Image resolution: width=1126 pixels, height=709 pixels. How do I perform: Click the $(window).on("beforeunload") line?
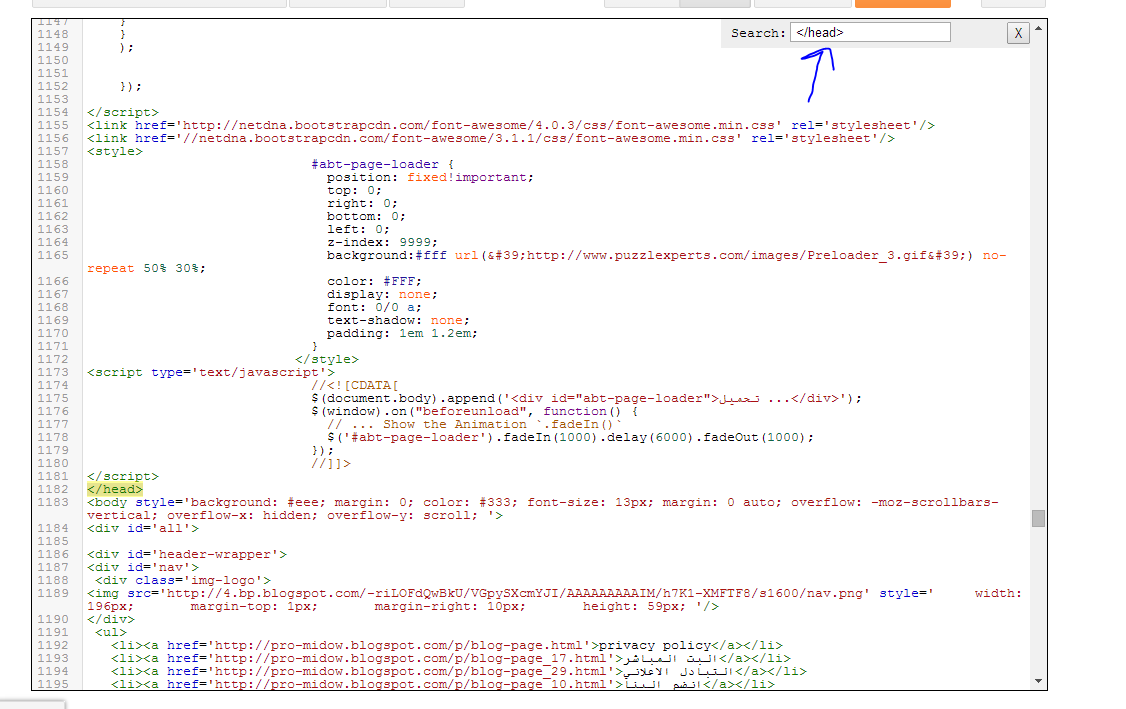click(474, 411)
